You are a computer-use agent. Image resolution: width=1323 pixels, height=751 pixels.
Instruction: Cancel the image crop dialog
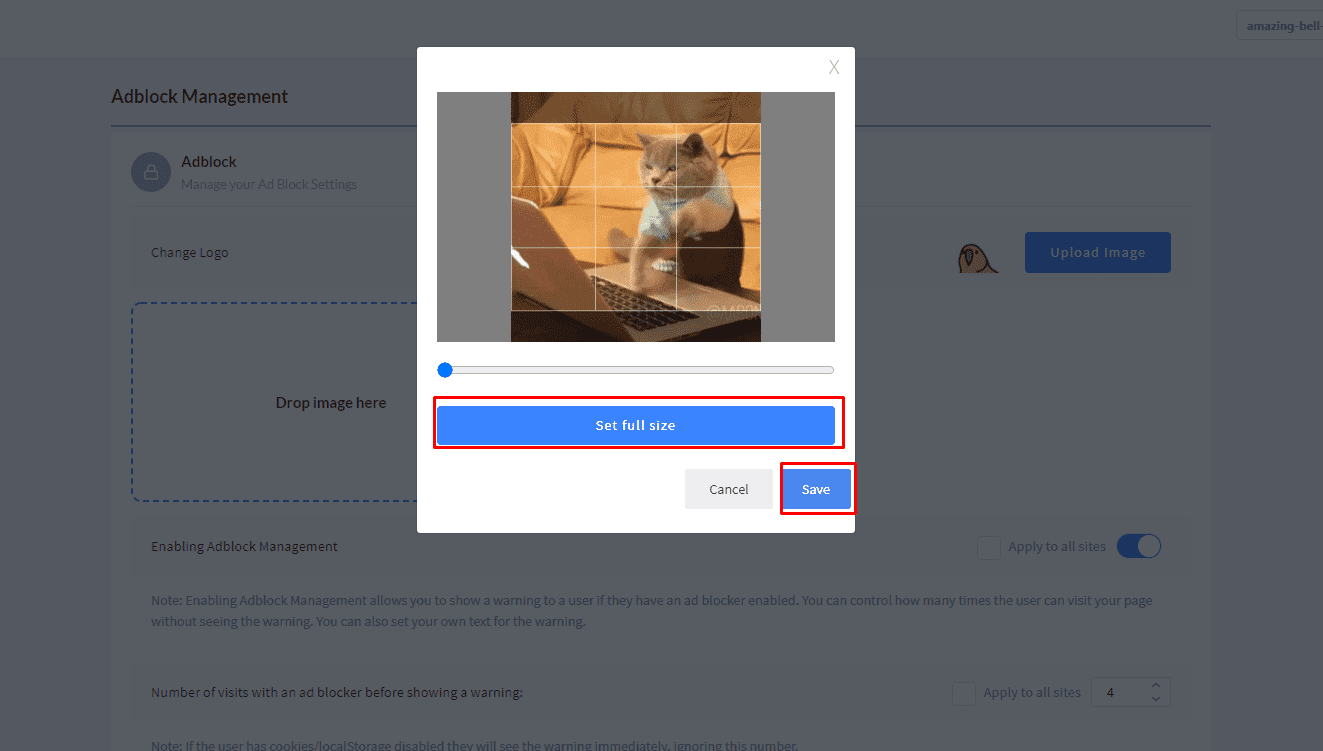729,489
